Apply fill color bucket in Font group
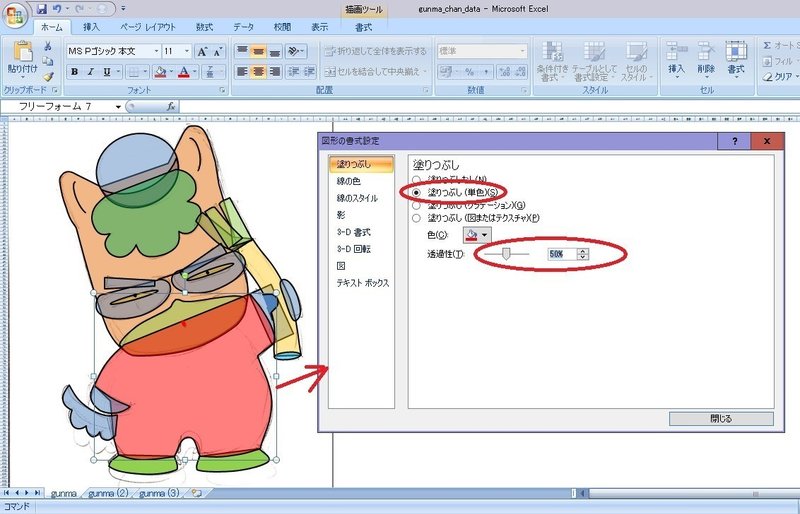The height and width of the screenshot is (514, 800). tap(160, 72)
